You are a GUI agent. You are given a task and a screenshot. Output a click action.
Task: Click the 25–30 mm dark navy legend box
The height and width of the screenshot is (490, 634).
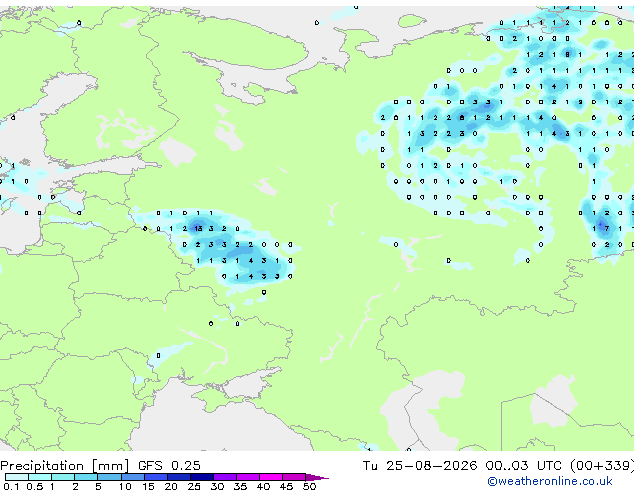(201, 477)
